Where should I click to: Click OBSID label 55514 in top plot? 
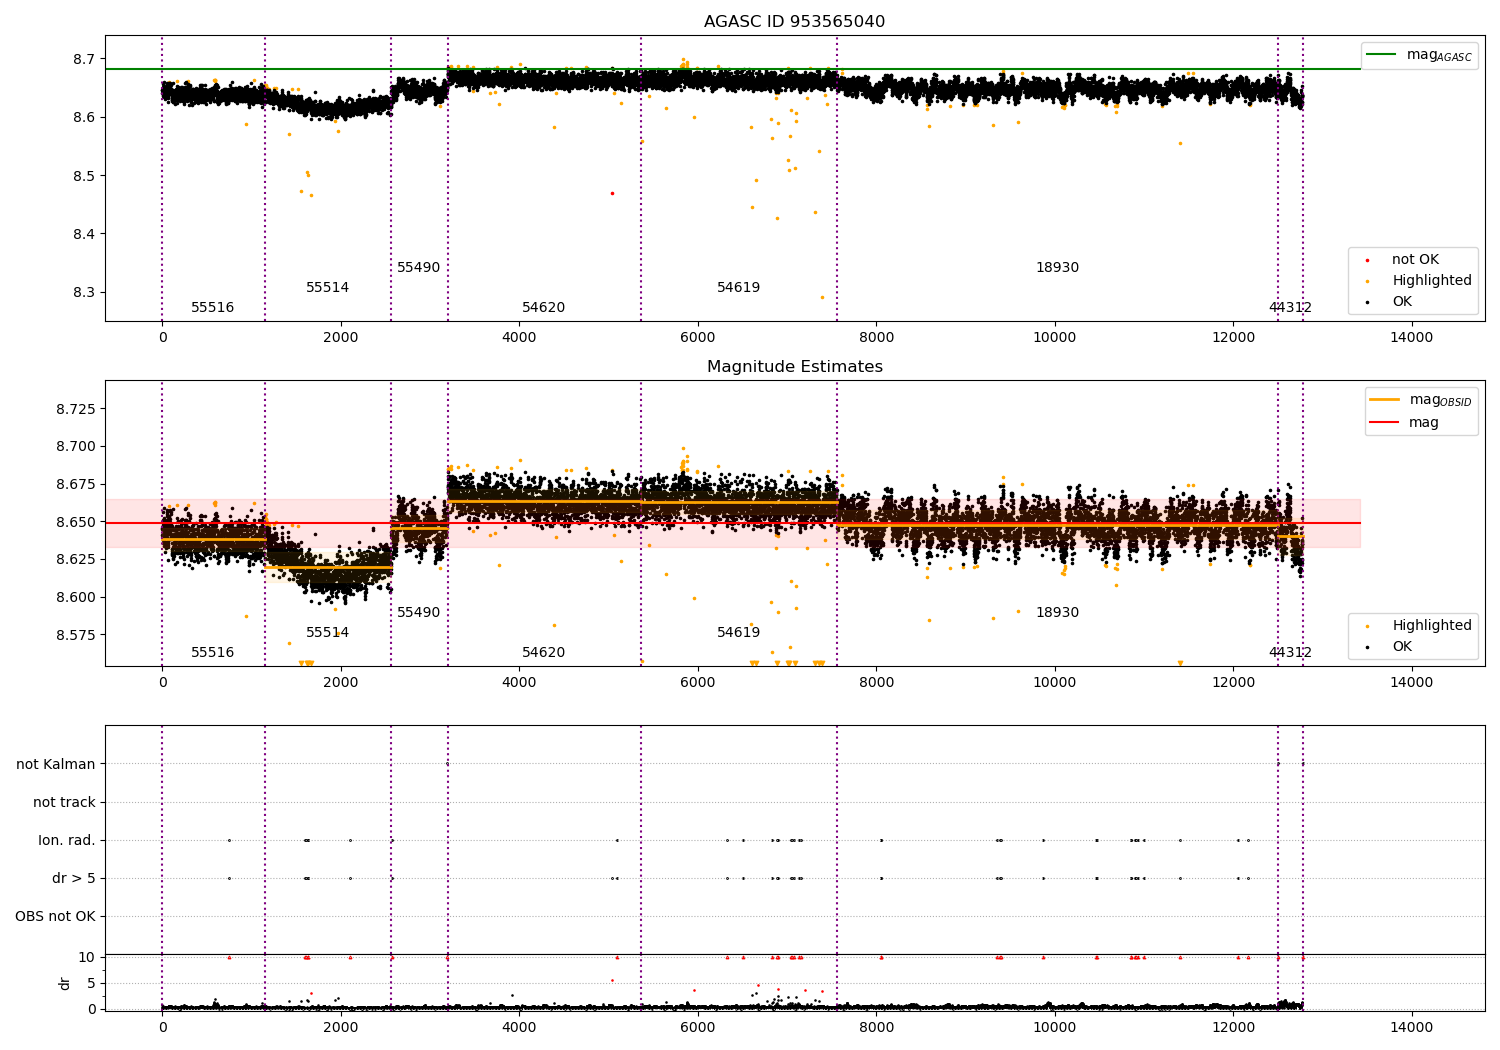click(x=328, y=288)
